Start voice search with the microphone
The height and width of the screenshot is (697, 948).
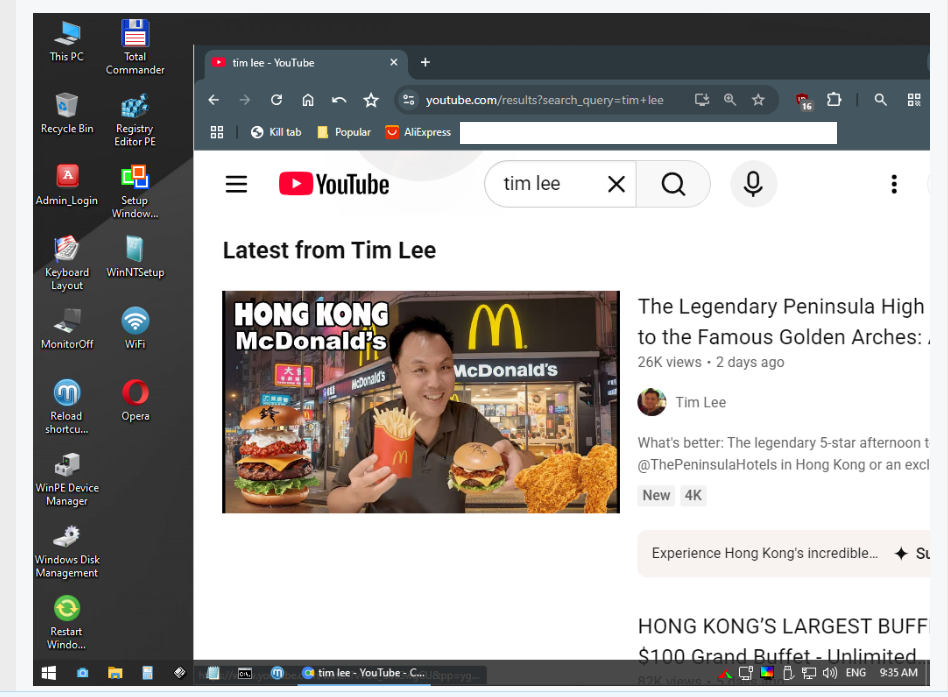753,184
